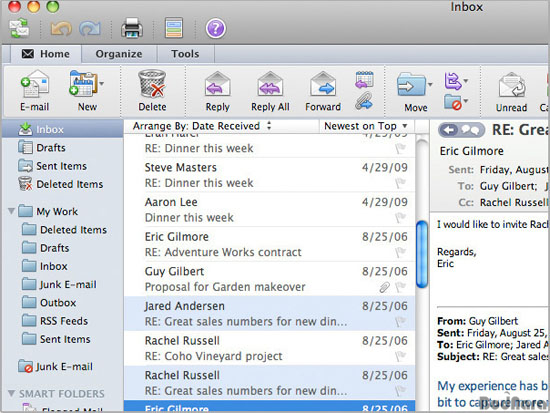Click the forward as attachment paperclip icon

pos(364,101)
